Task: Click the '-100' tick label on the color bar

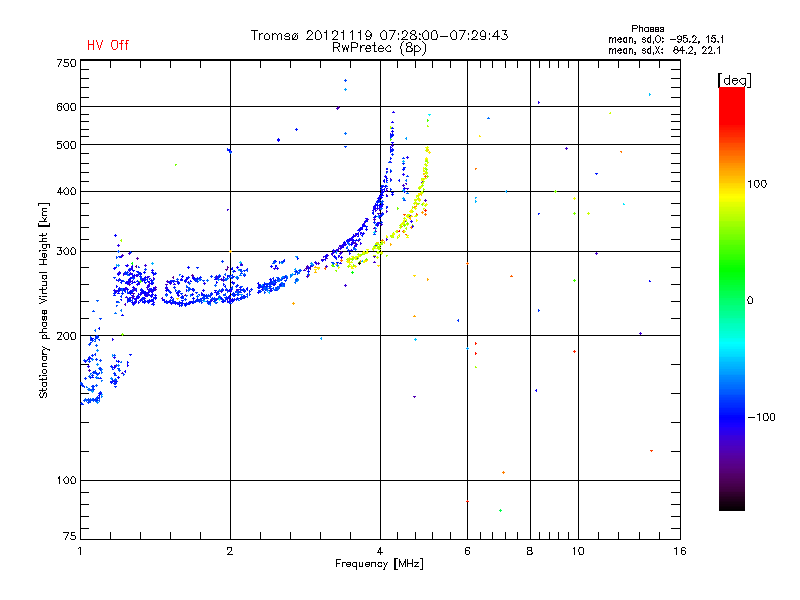Action: (x=761, y=417)
